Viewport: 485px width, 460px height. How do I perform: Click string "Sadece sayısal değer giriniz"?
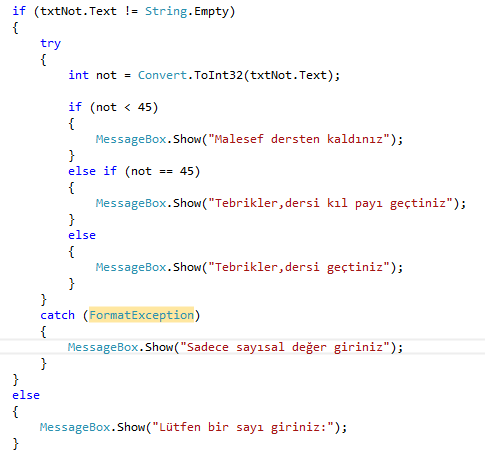click(285, 347)
